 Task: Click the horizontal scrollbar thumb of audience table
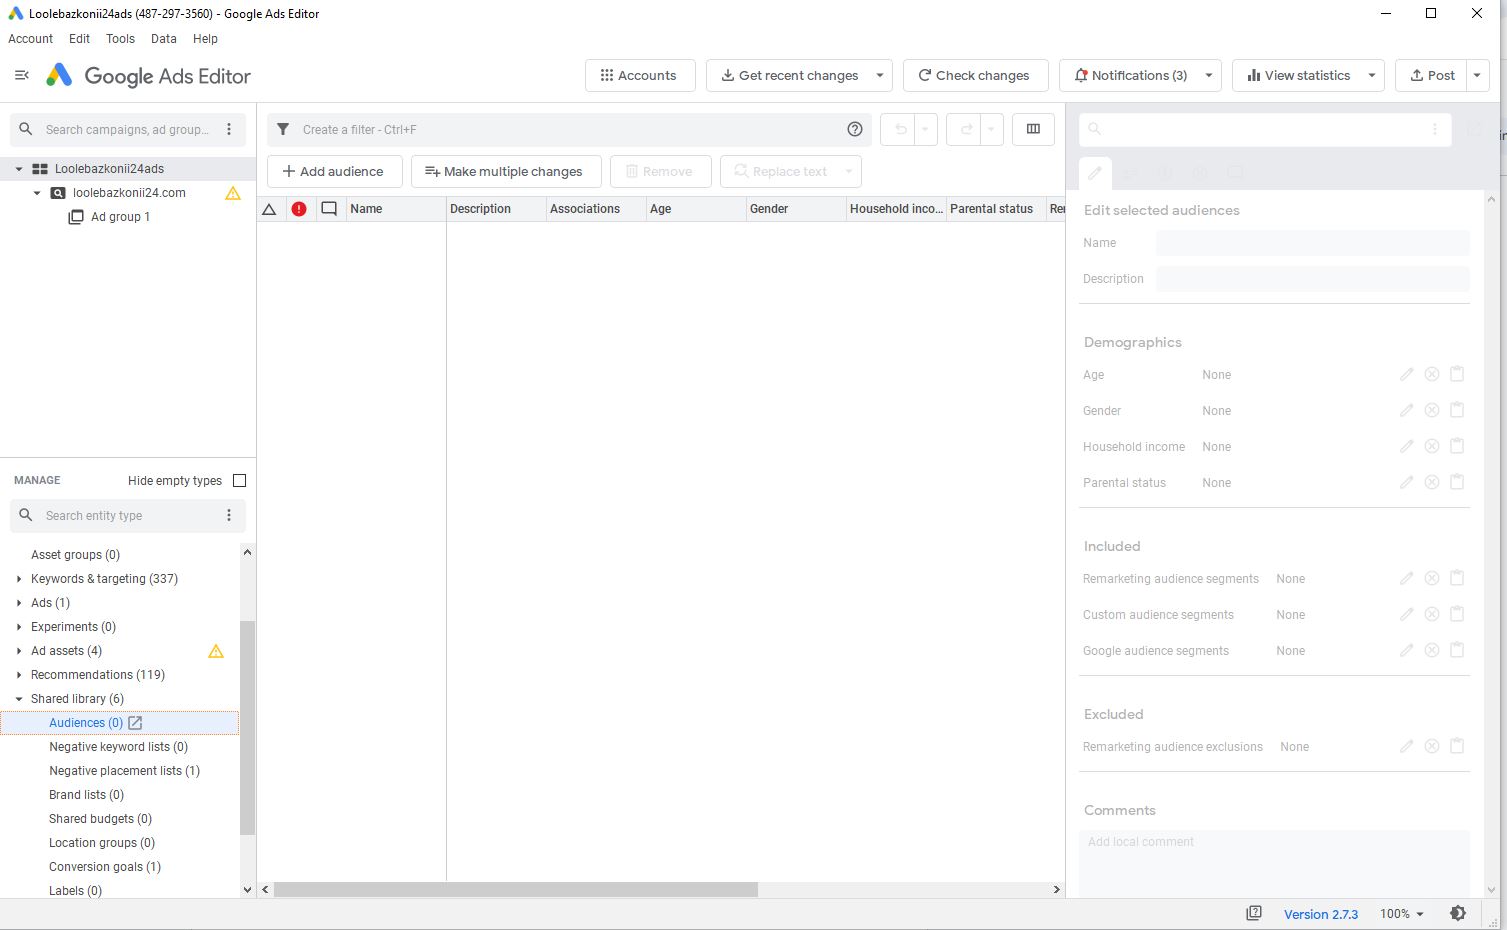[x=516, y=889]
